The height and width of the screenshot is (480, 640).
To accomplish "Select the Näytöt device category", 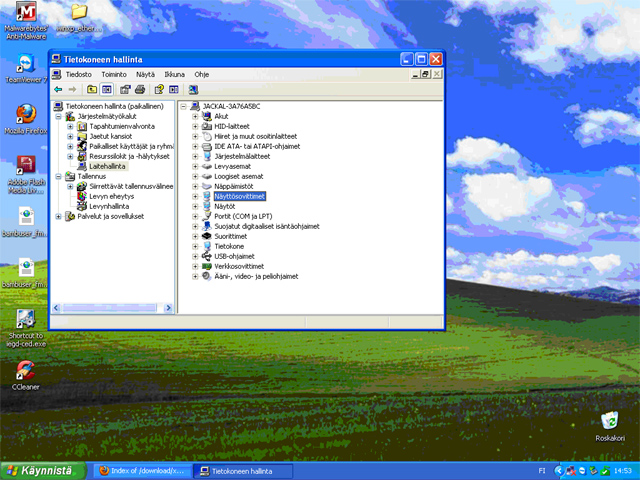I will 224,207.
